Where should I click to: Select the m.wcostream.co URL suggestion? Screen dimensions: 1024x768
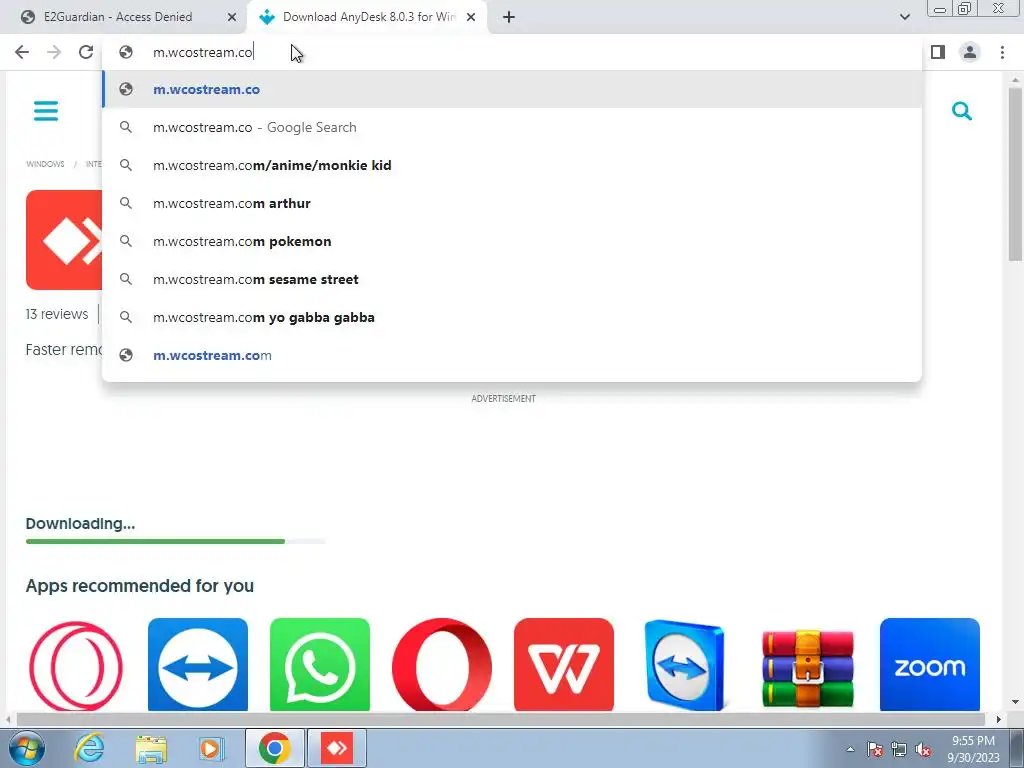coord(512,89)
